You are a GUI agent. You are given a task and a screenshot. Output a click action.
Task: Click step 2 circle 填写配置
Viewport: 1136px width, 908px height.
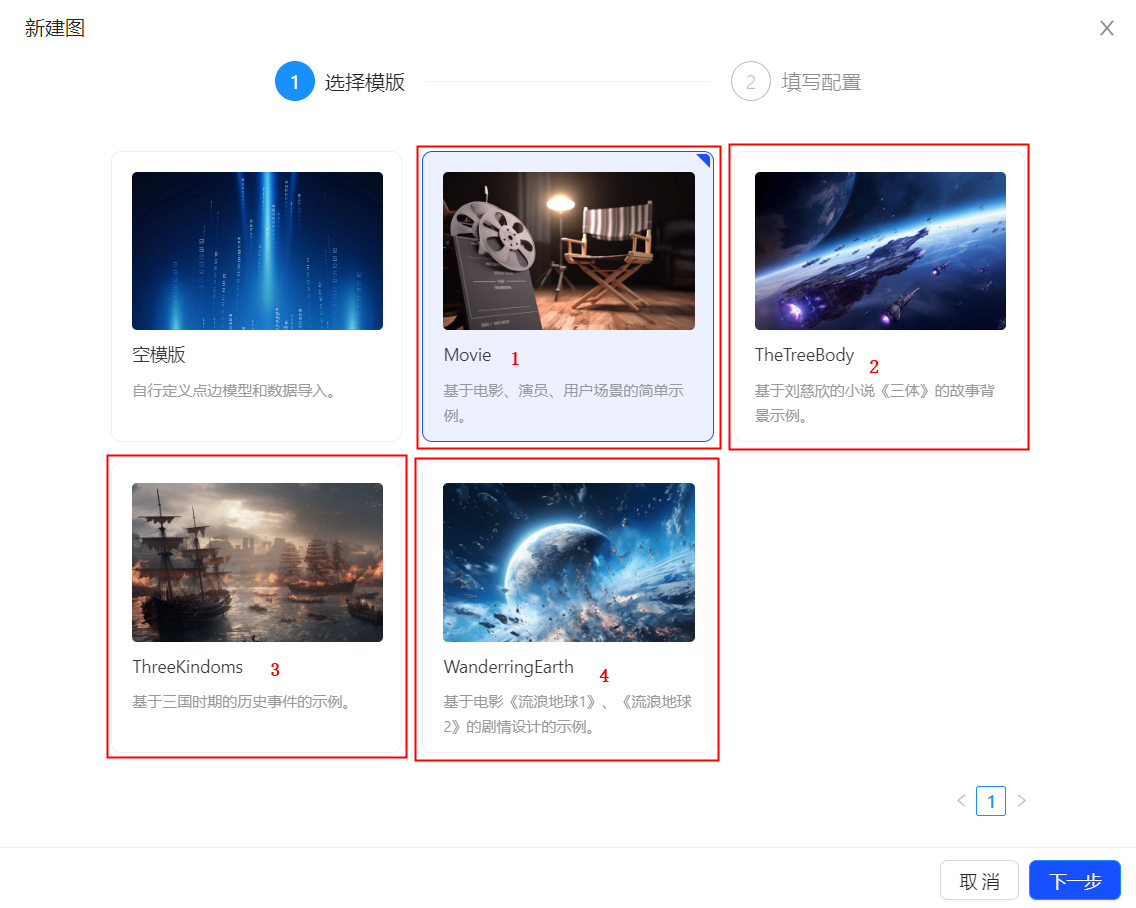coord(751,81)
